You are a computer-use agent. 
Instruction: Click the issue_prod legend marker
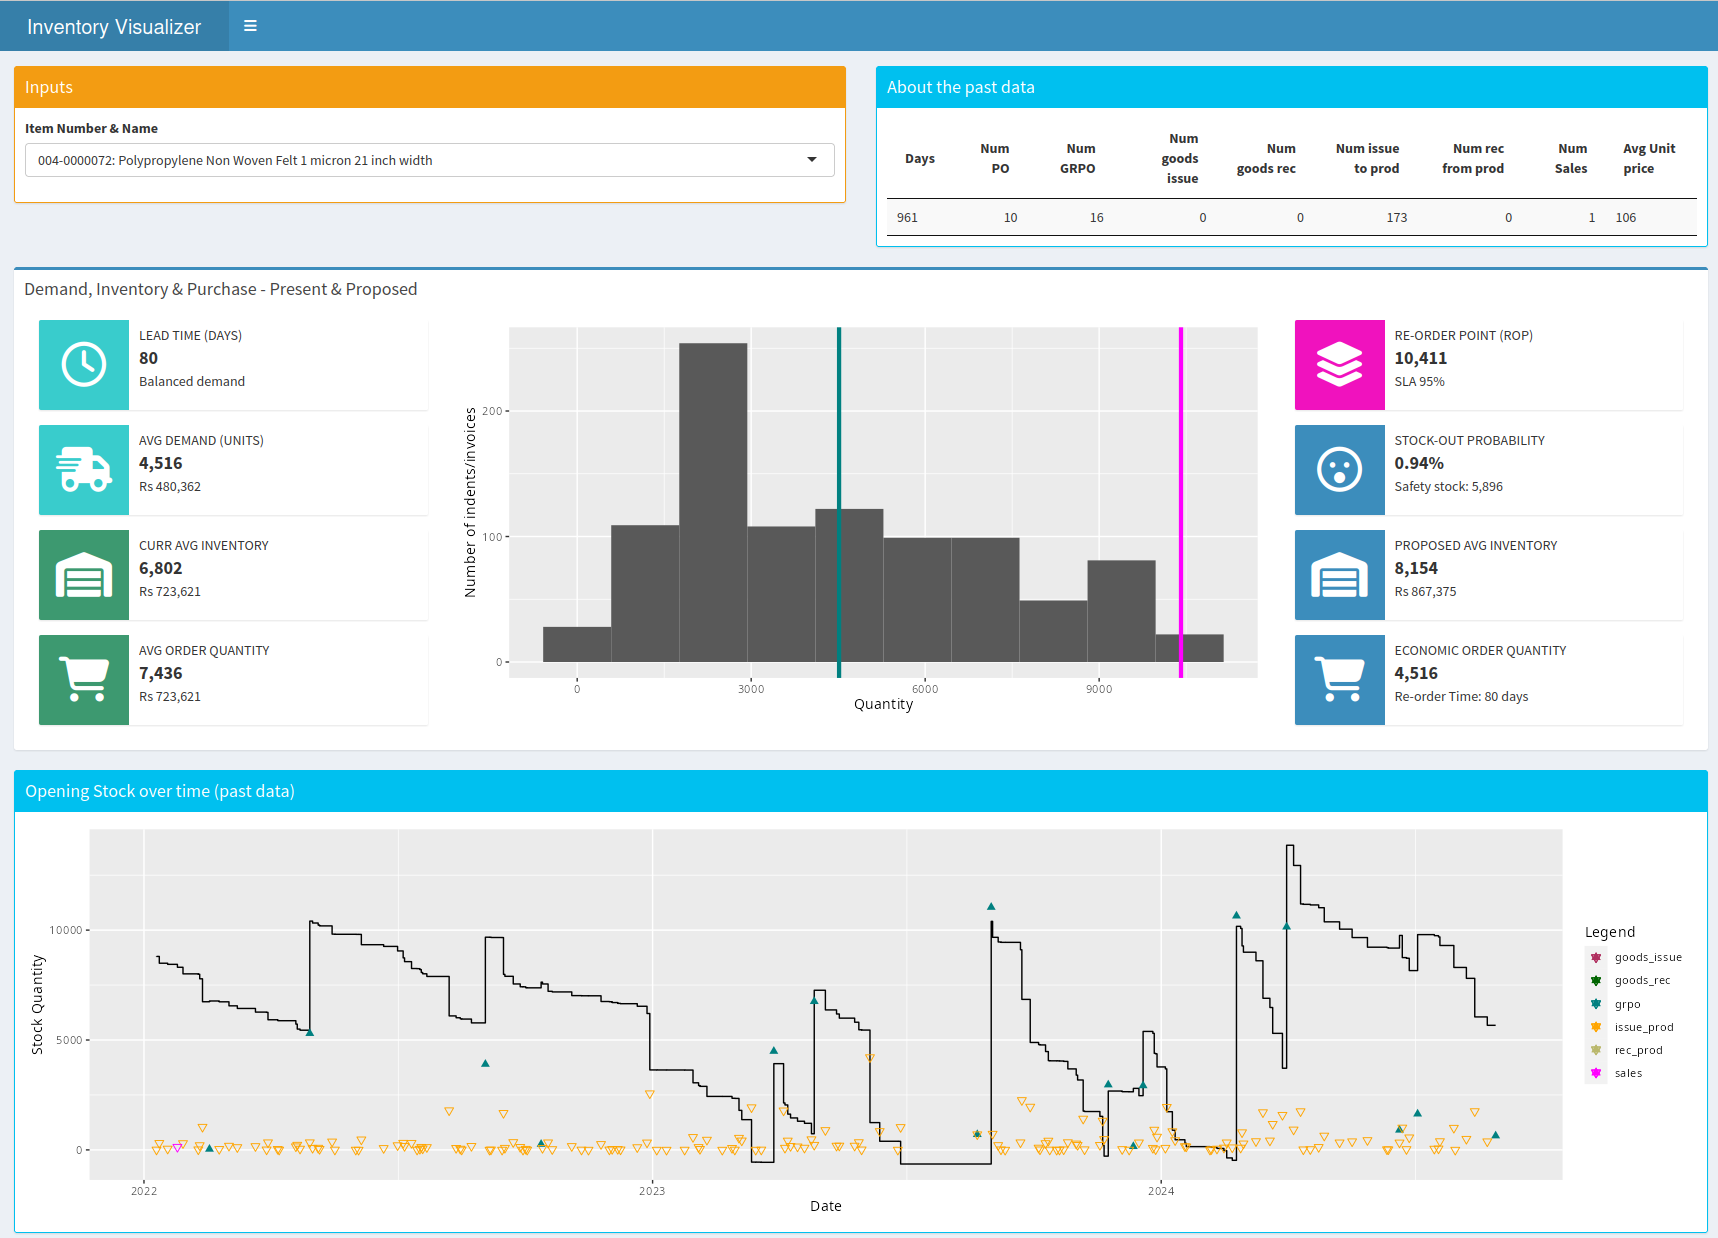(x=1596, y=1027)
